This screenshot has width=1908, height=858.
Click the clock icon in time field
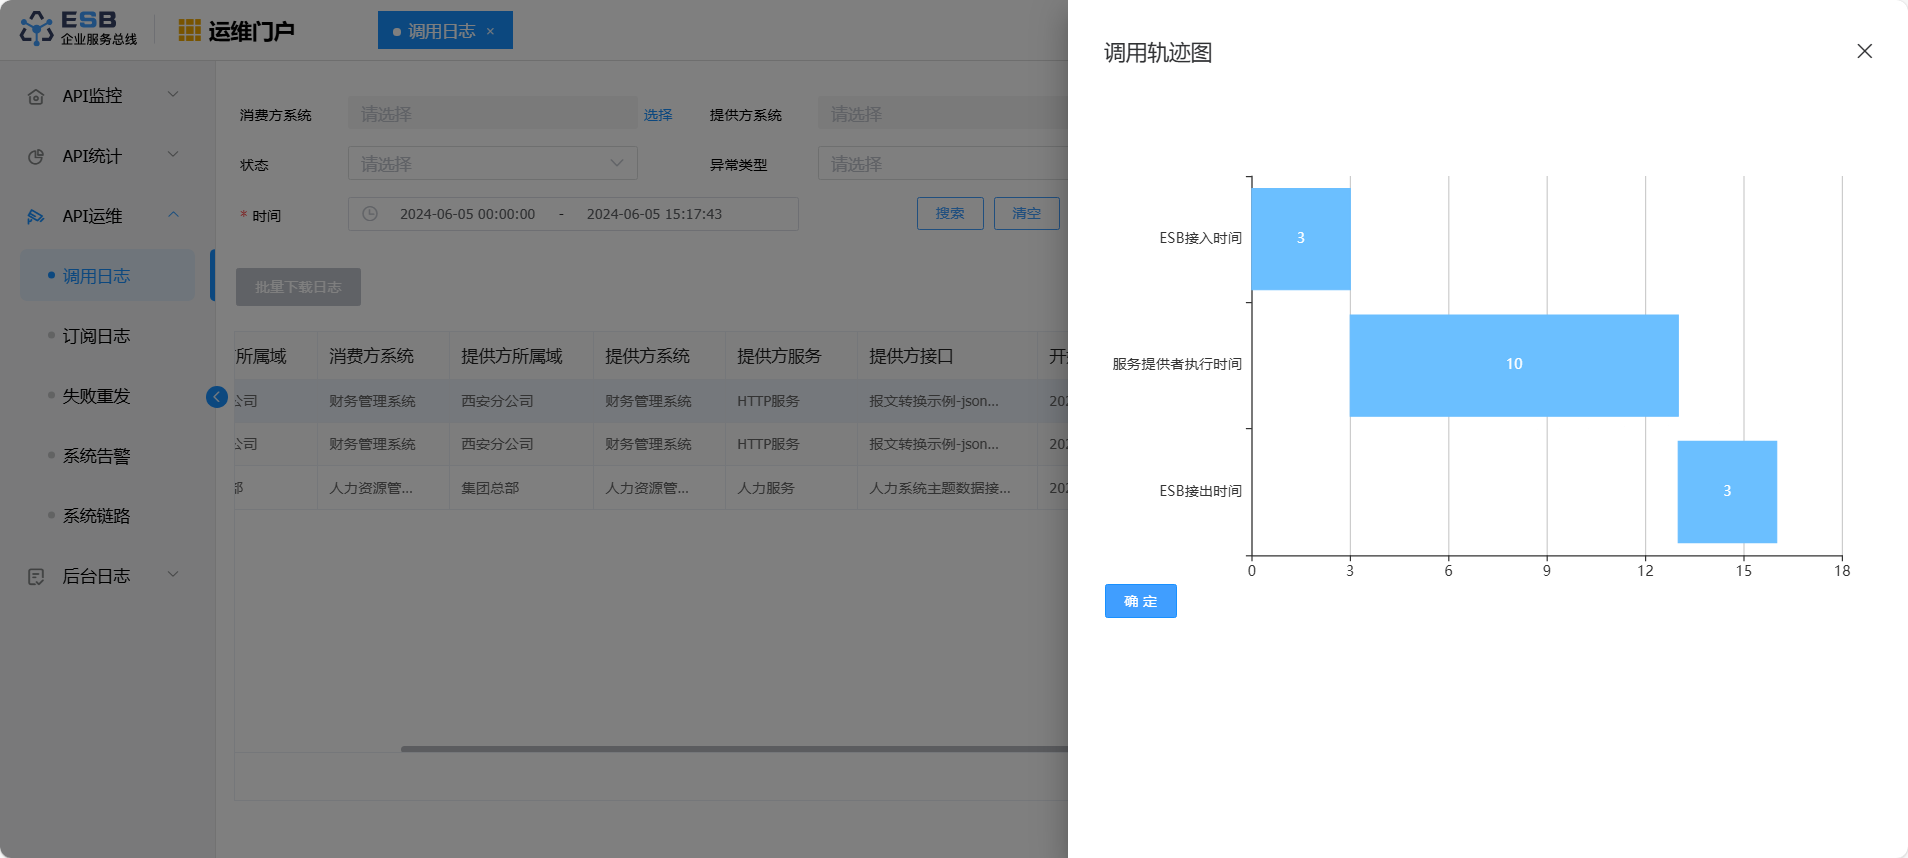coord(370,214)
